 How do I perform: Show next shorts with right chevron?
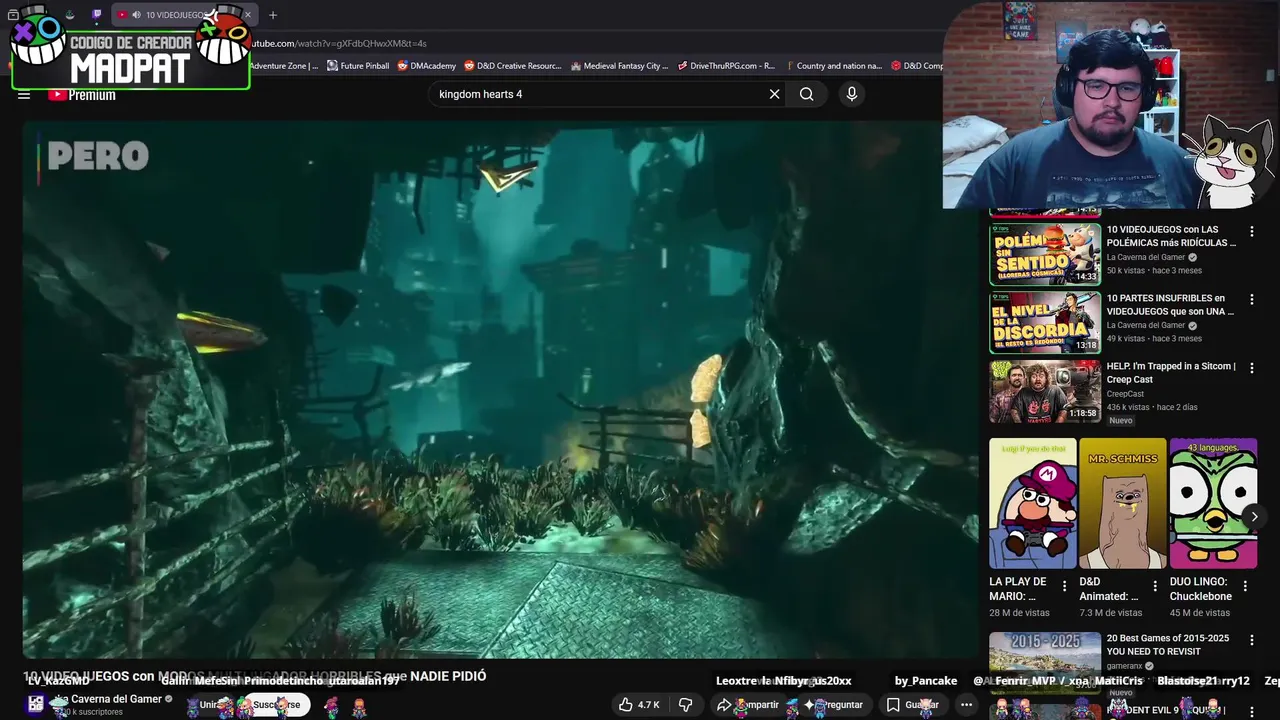click(1254, 517)
